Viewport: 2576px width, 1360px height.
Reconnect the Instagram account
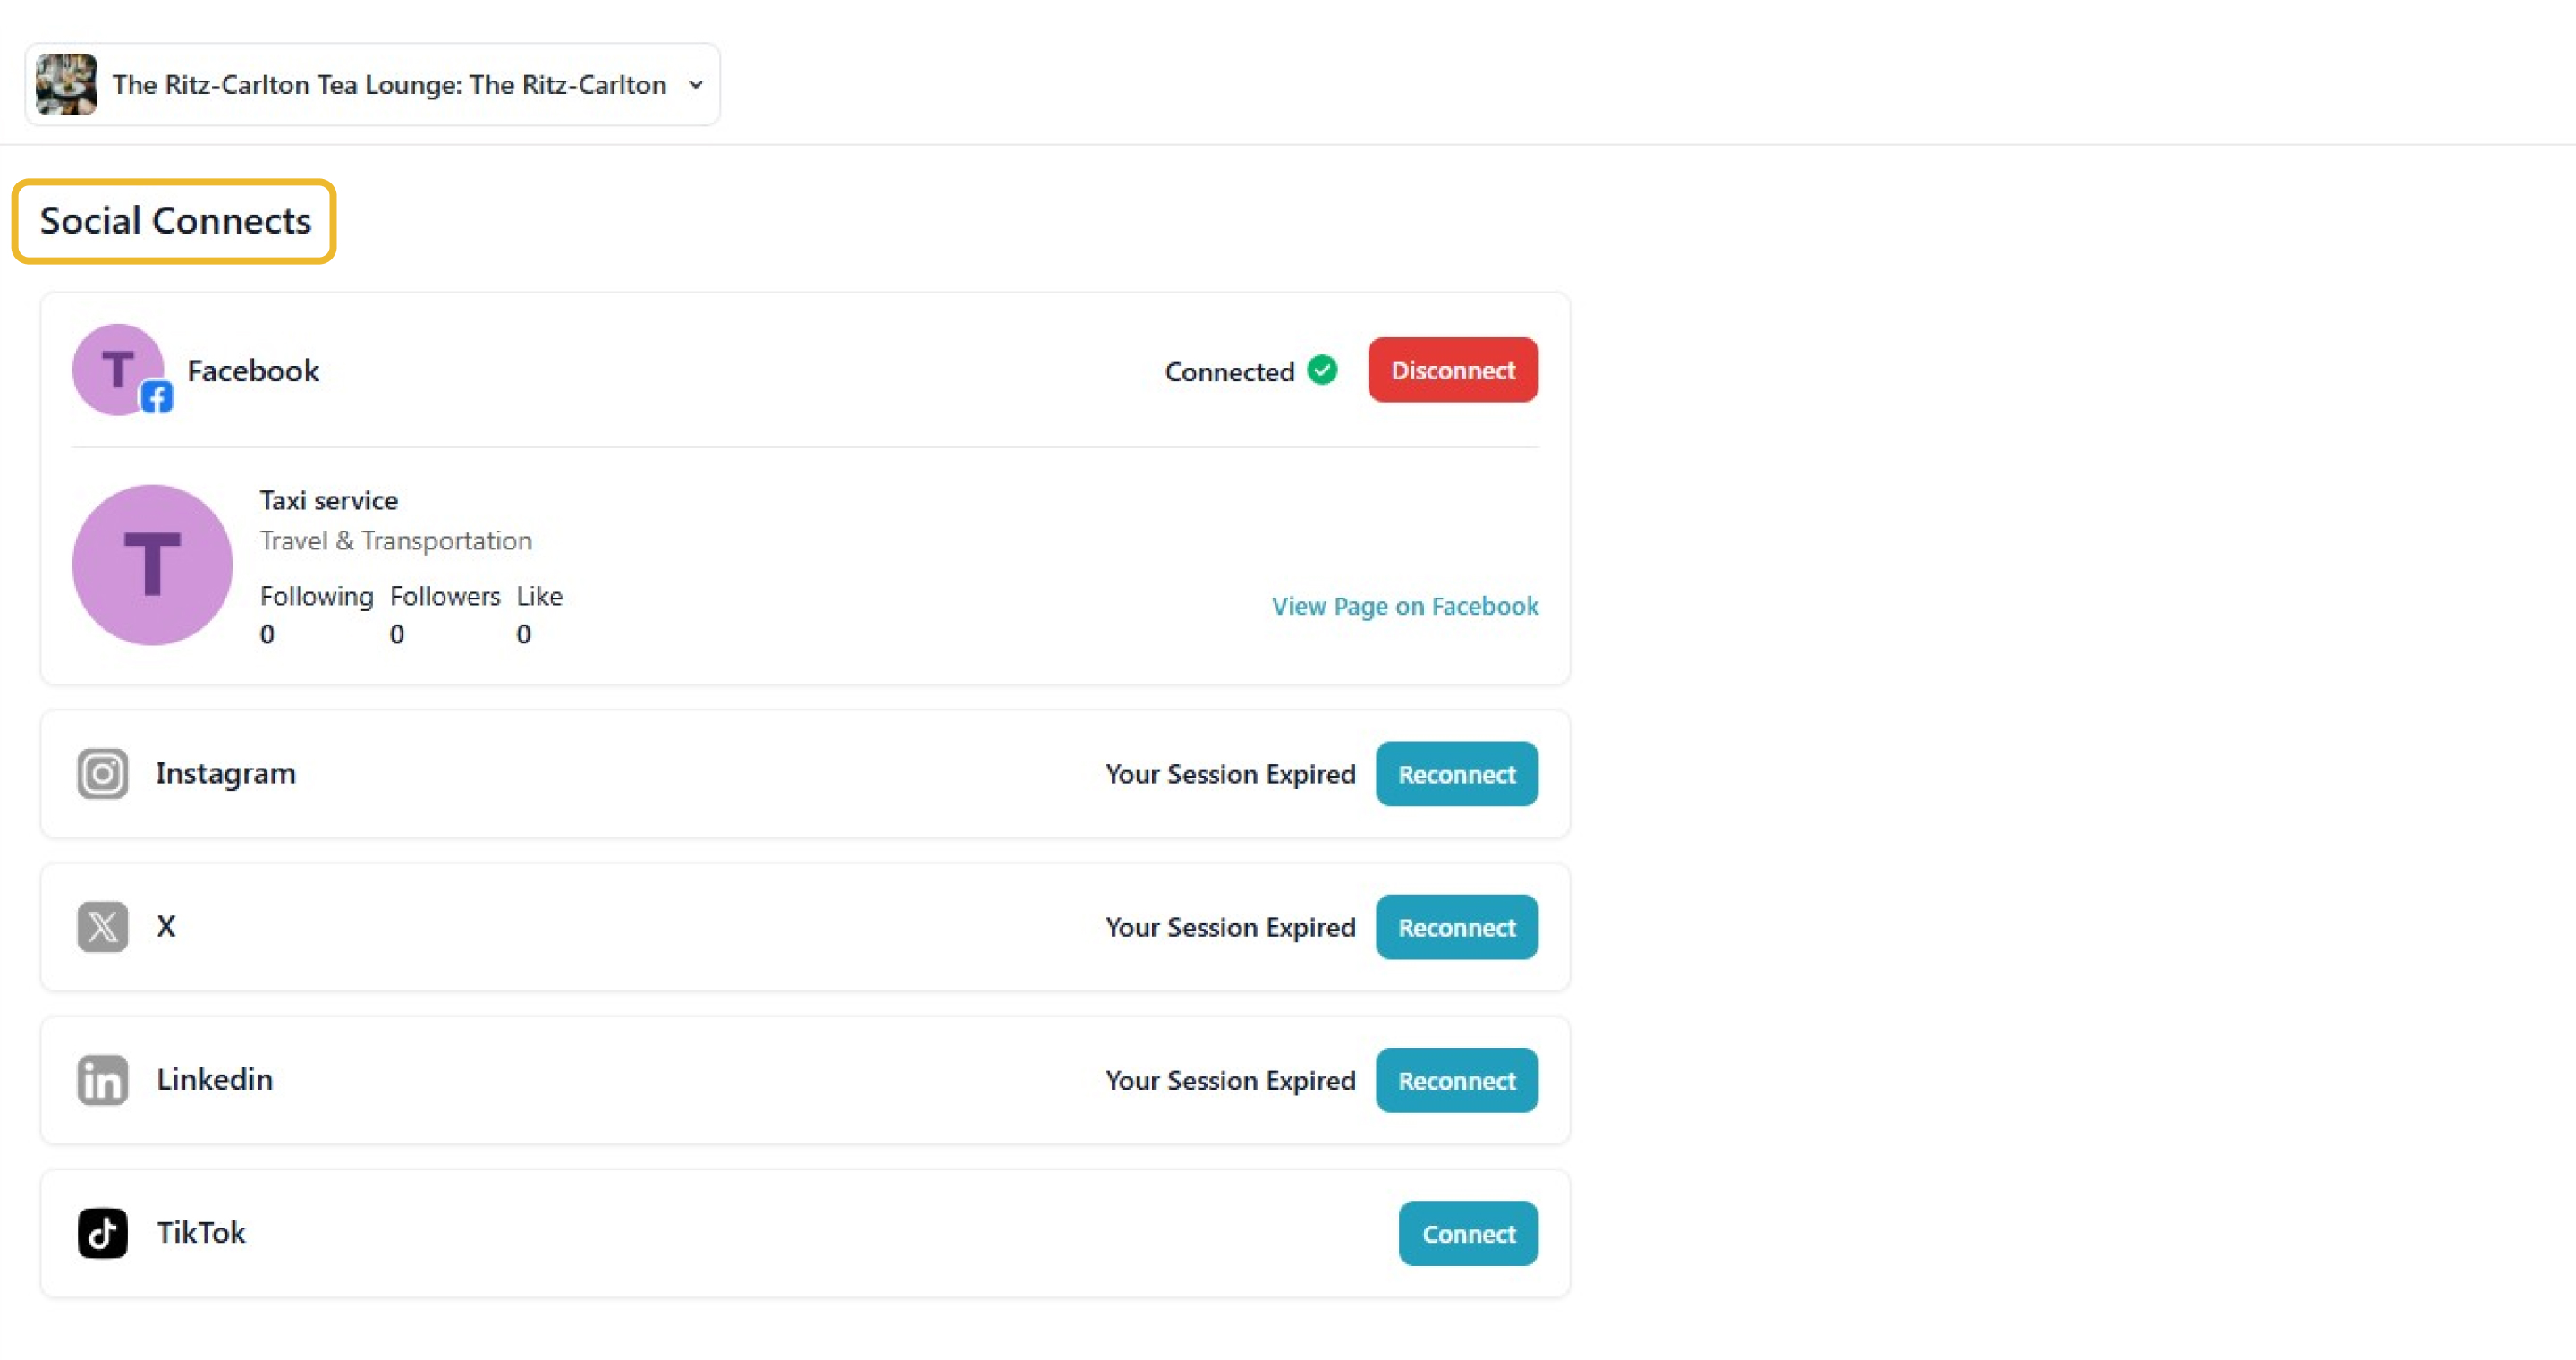[x=1456, y=774]
